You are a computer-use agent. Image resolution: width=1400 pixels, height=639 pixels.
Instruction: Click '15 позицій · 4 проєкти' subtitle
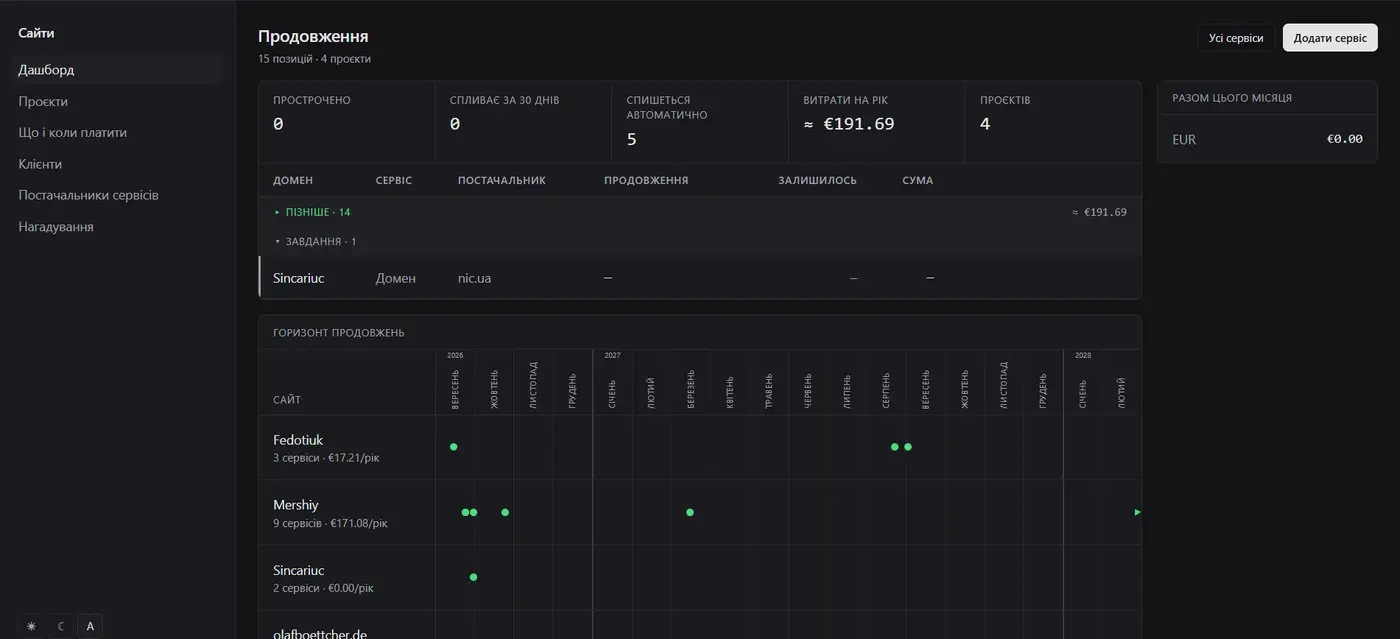coord(314,59)
